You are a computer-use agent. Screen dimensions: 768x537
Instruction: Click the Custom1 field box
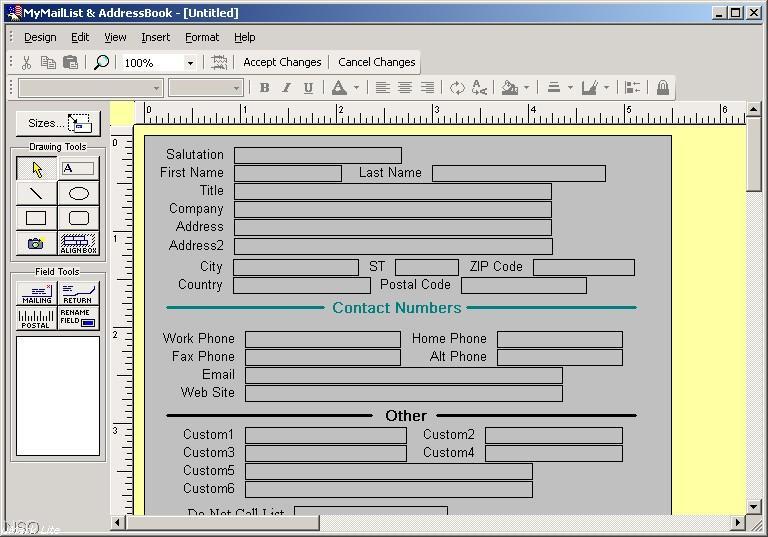tap(326, 435)
